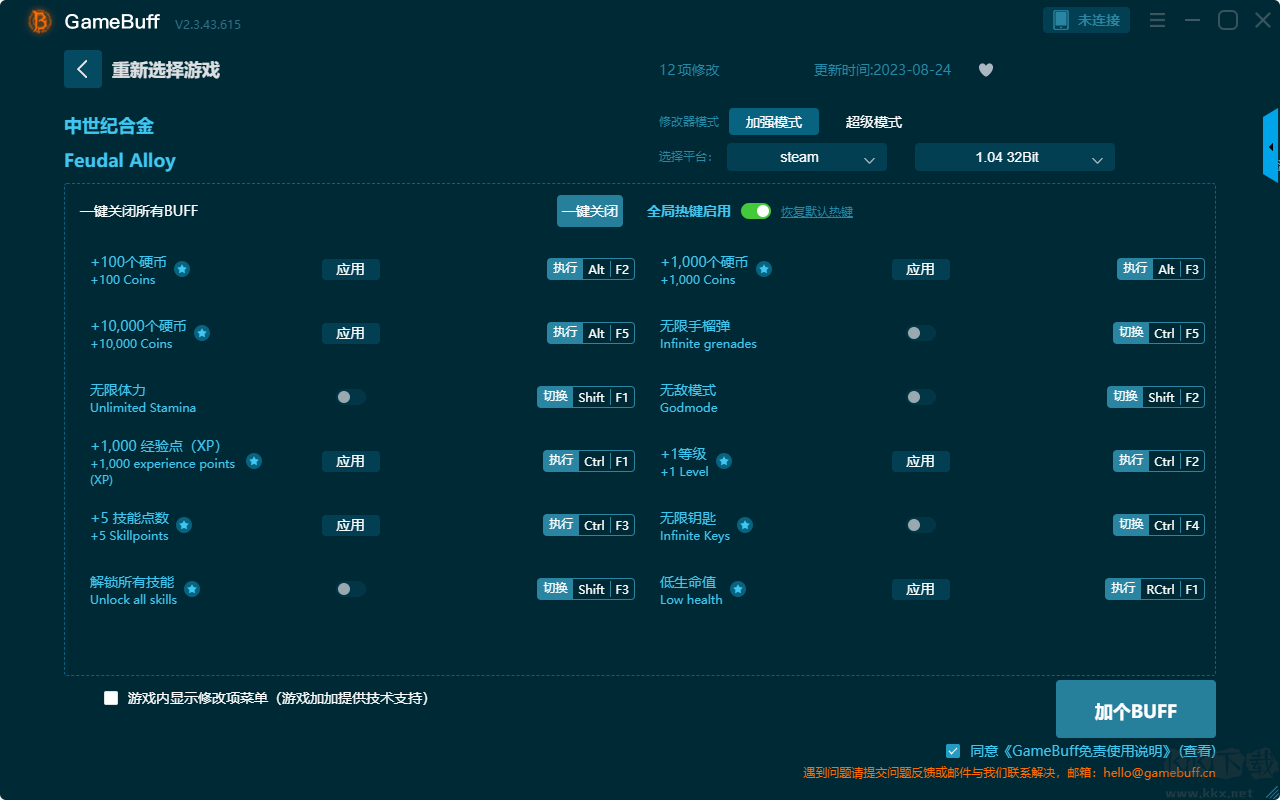Apply +1 Level cheat
1280x800 pixels.
tap(921, 461)
